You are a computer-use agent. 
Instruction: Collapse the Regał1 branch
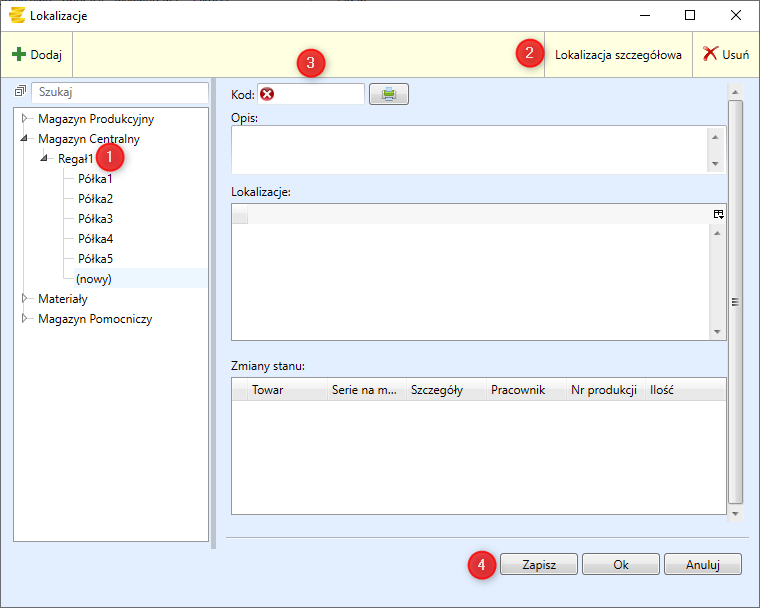point(45,159)
